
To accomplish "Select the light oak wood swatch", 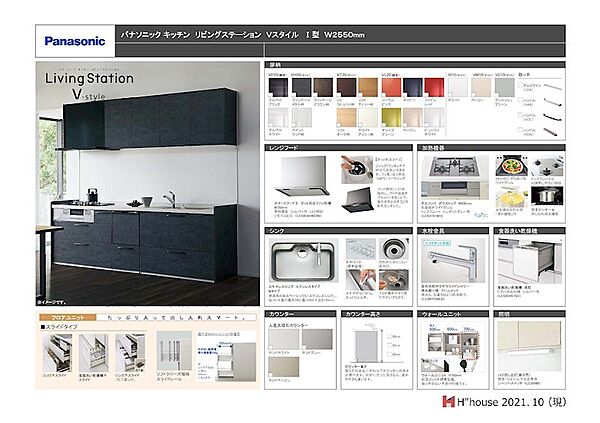I will point(346,118).
